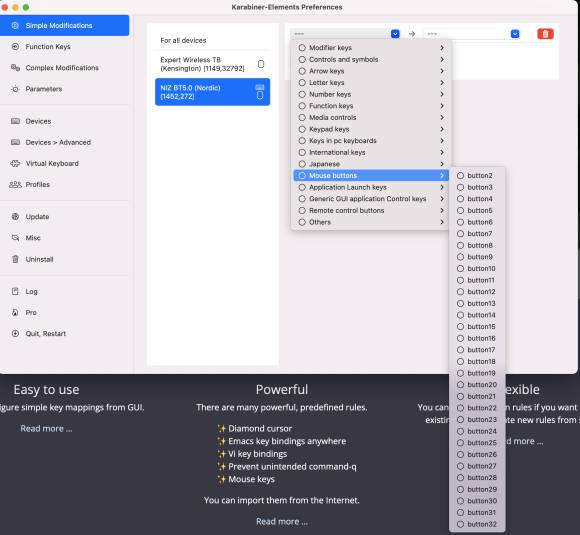This screenshot has height=535, width=580.
Task: Expand the Modifier keys submenu
Action: [371, 48]
